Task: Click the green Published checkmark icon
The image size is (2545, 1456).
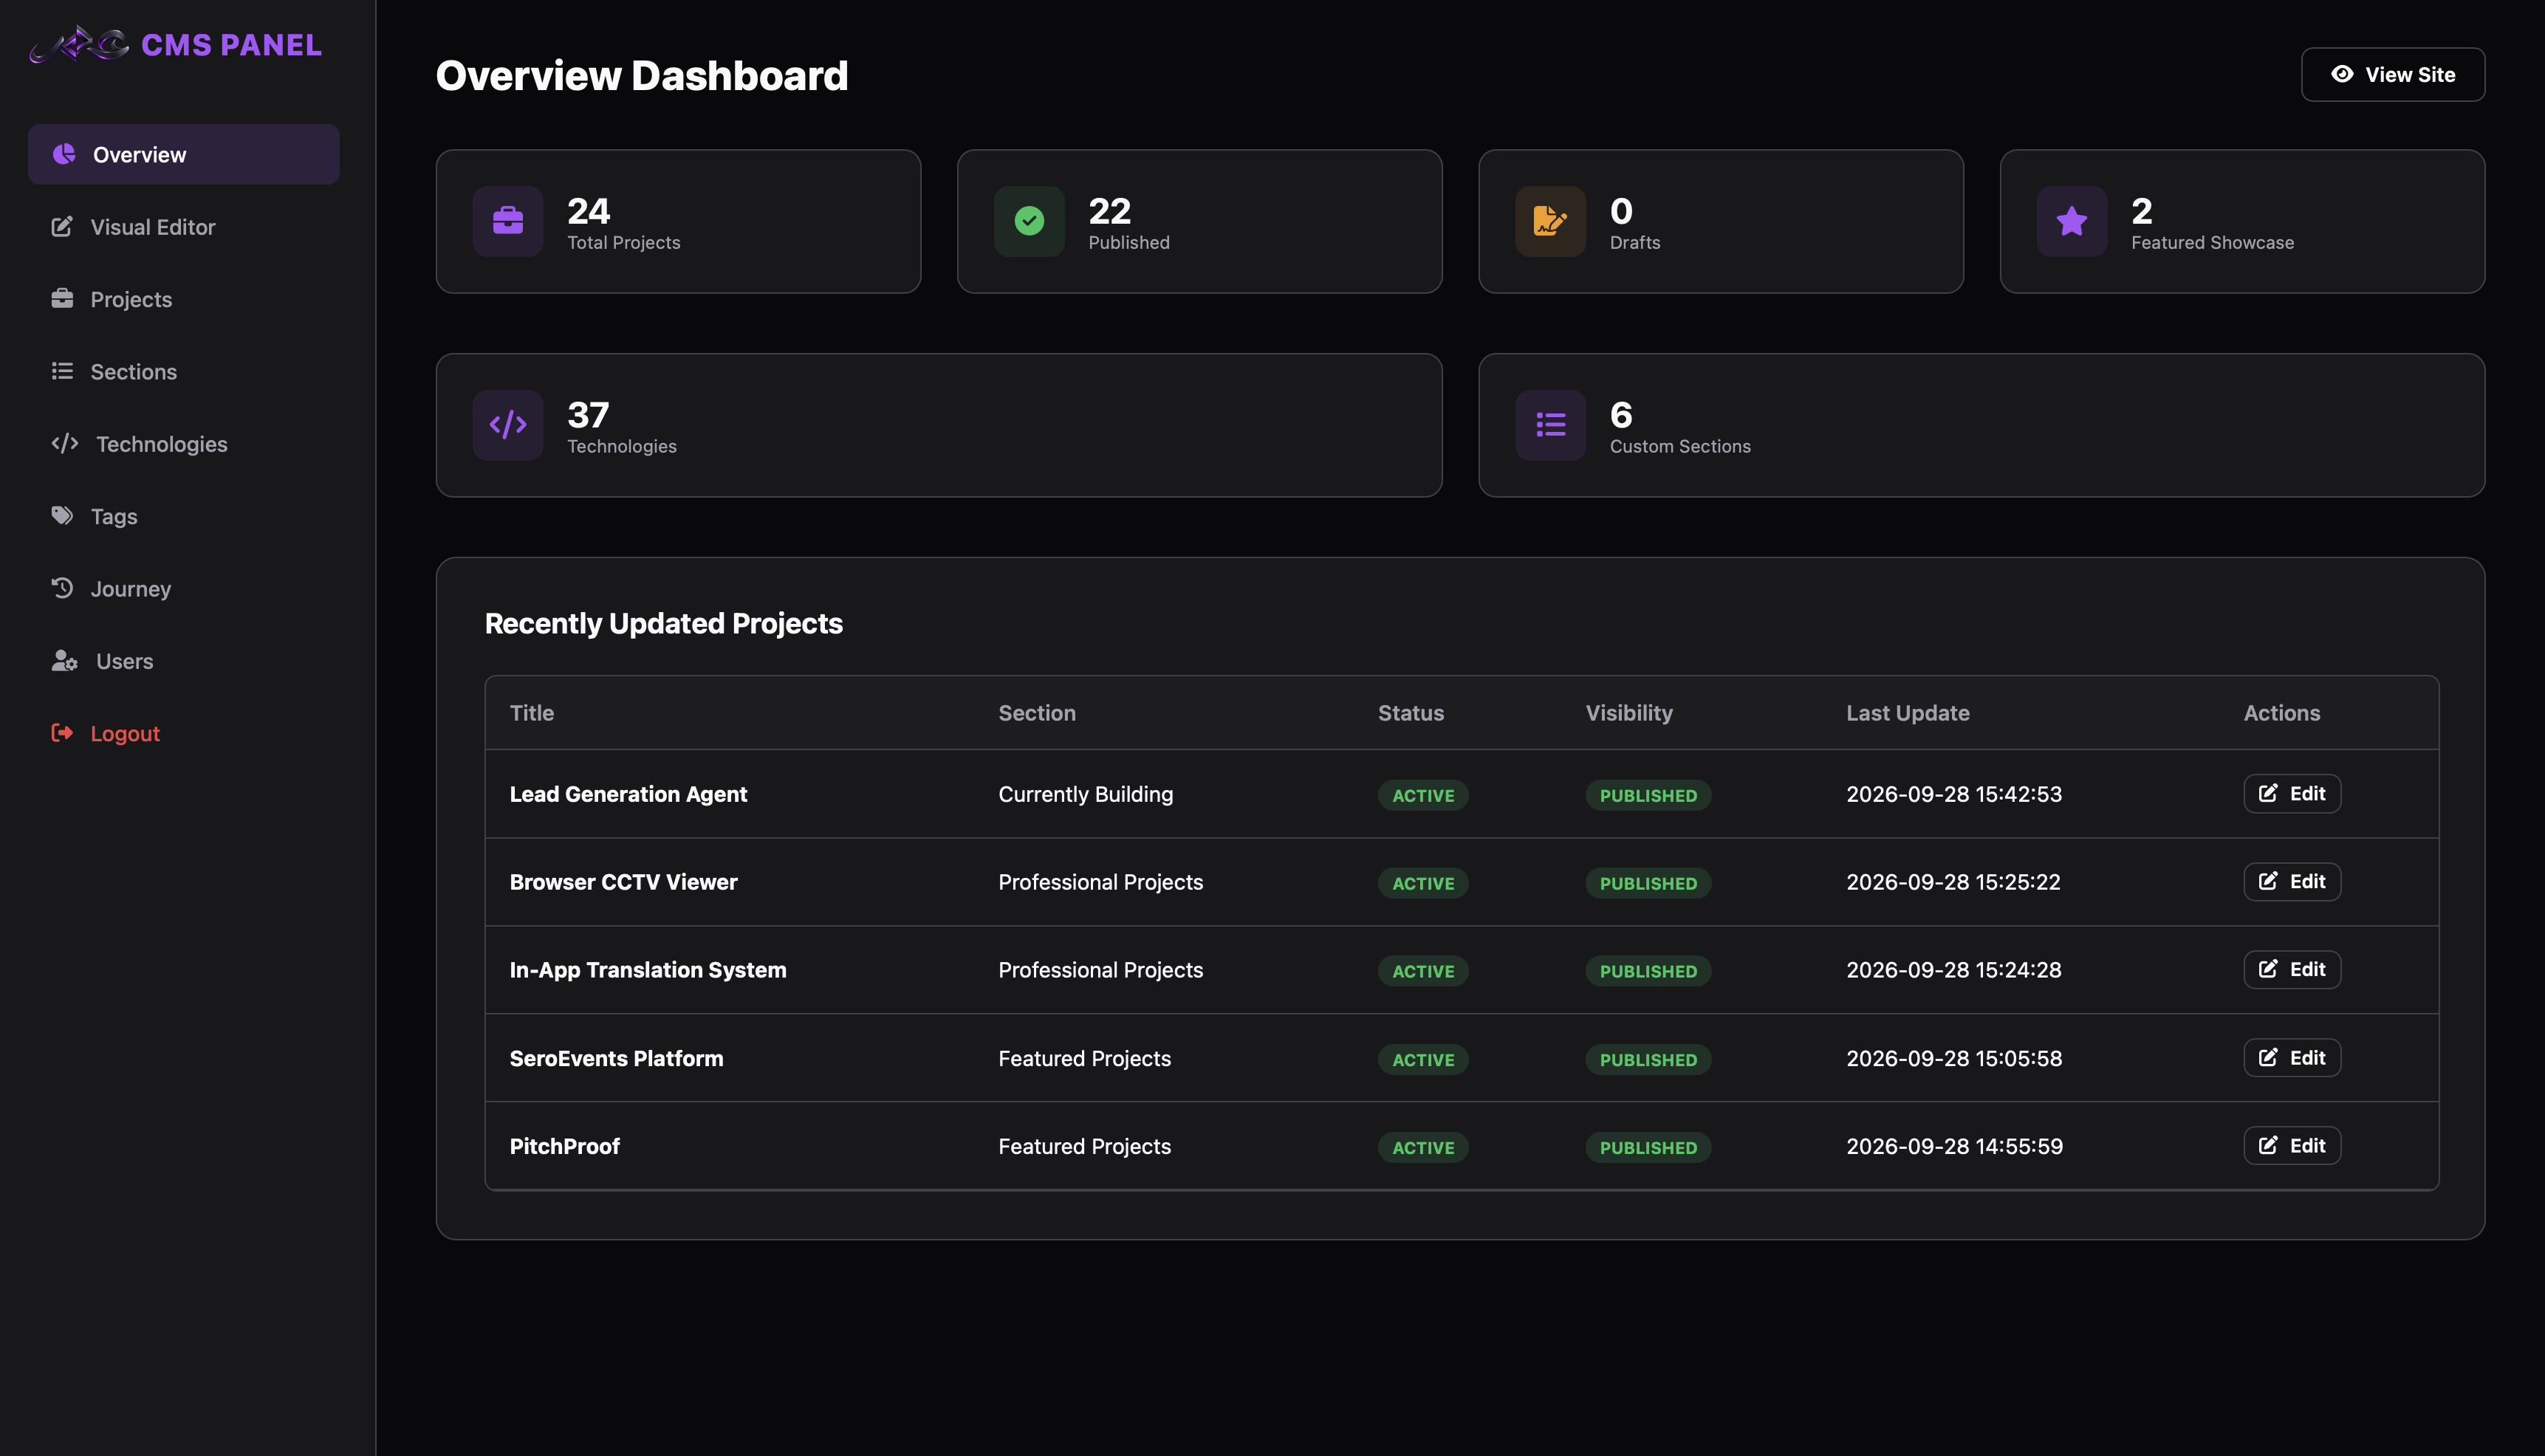Action: [1029, 221]
